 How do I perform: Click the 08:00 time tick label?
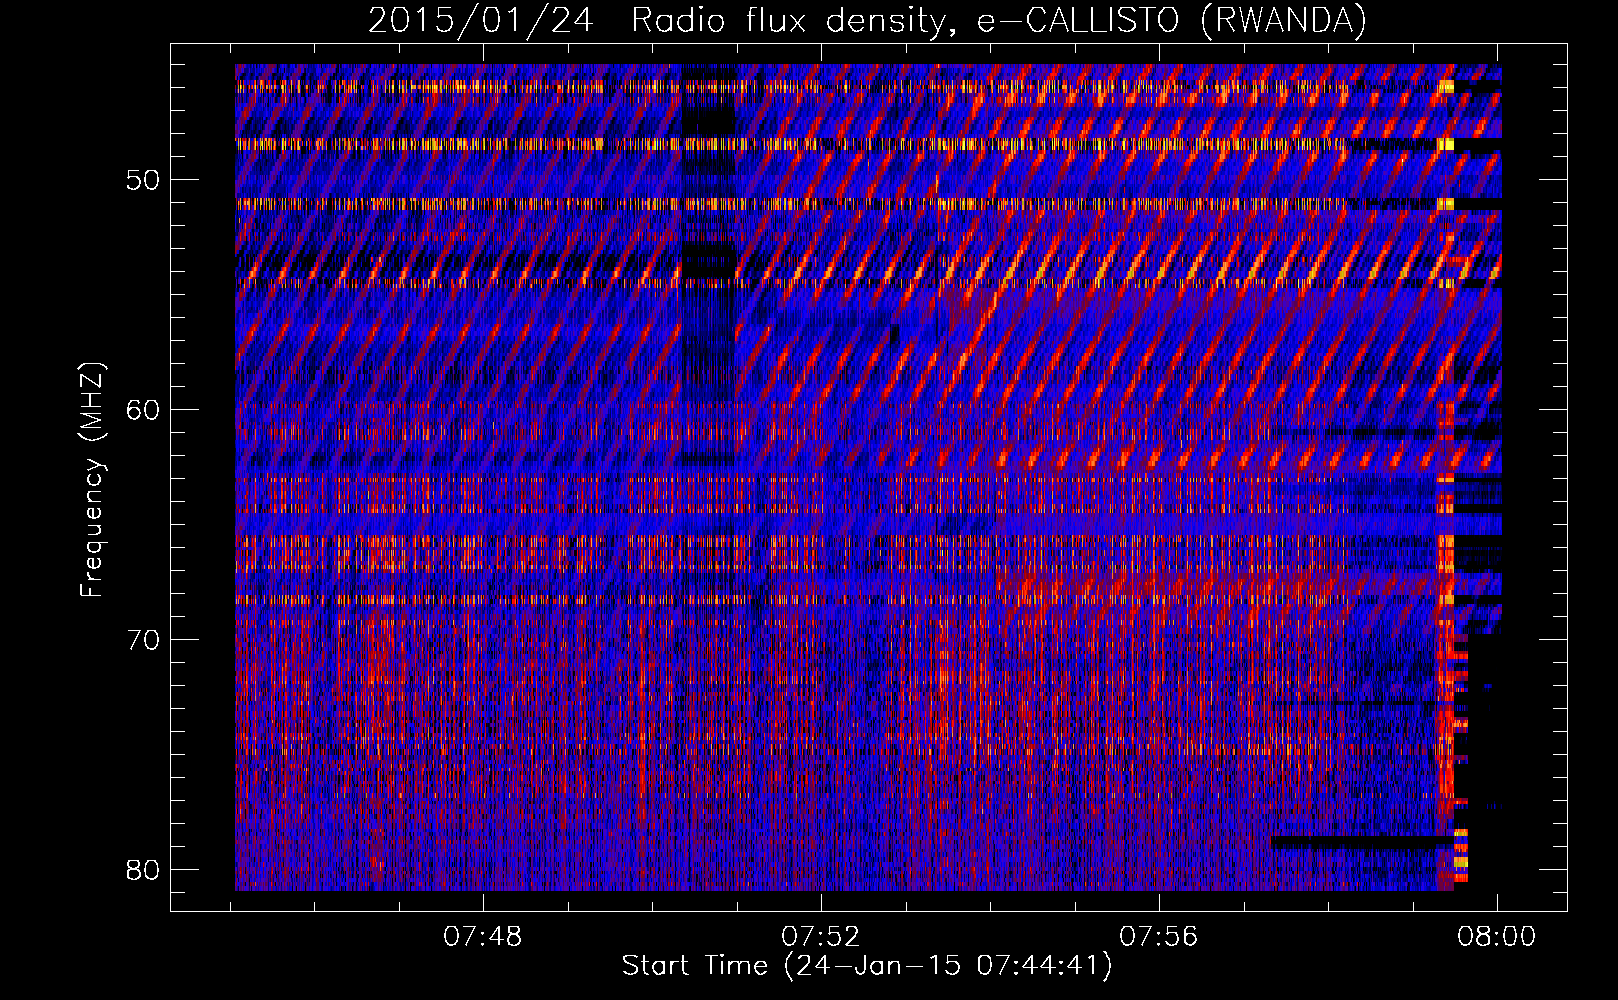click(1496, 937)
